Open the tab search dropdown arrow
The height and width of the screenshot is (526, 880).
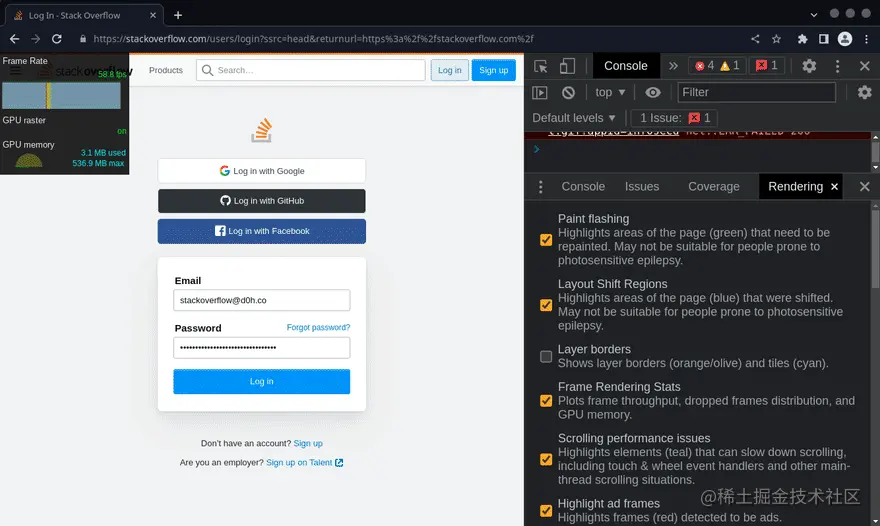(x=814, y=15)
